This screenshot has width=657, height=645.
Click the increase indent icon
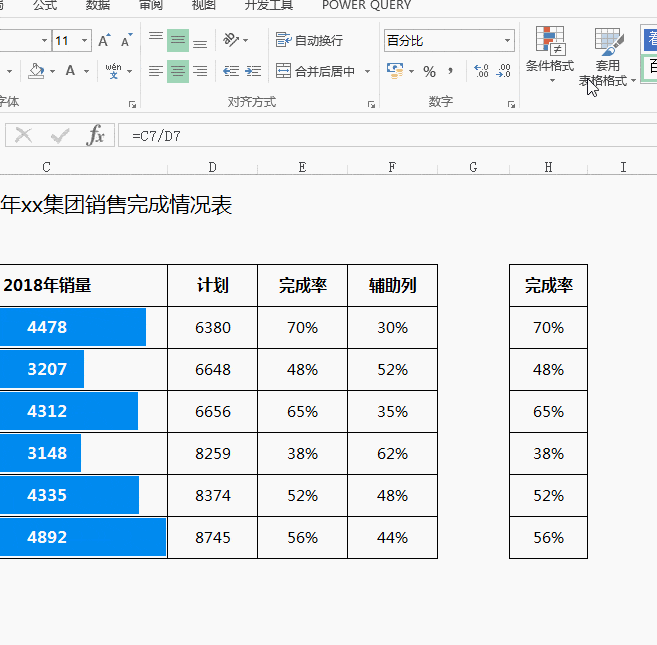click(x=253, y=71)
